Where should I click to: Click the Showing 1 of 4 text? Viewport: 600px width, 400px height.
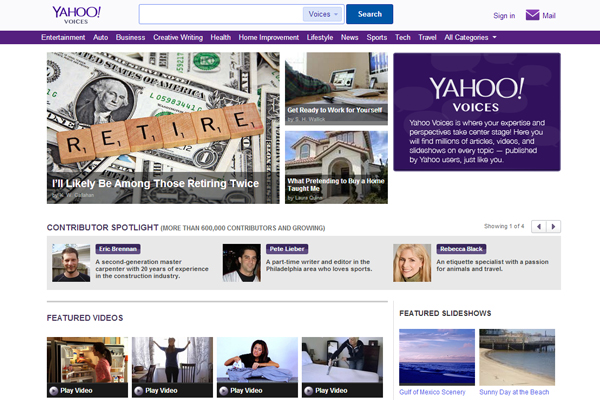click(x=504, y=226)
